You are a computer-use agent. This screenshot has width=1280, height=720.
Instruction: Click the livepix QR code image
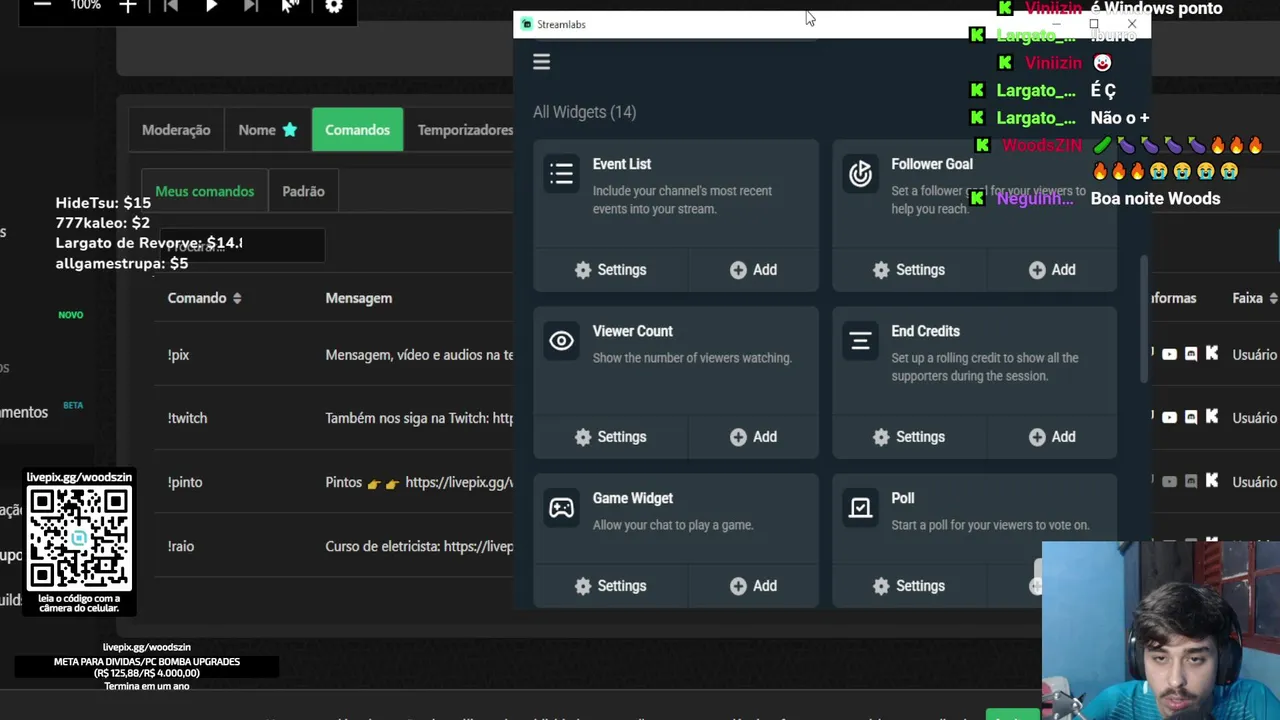tap(79, 538)
